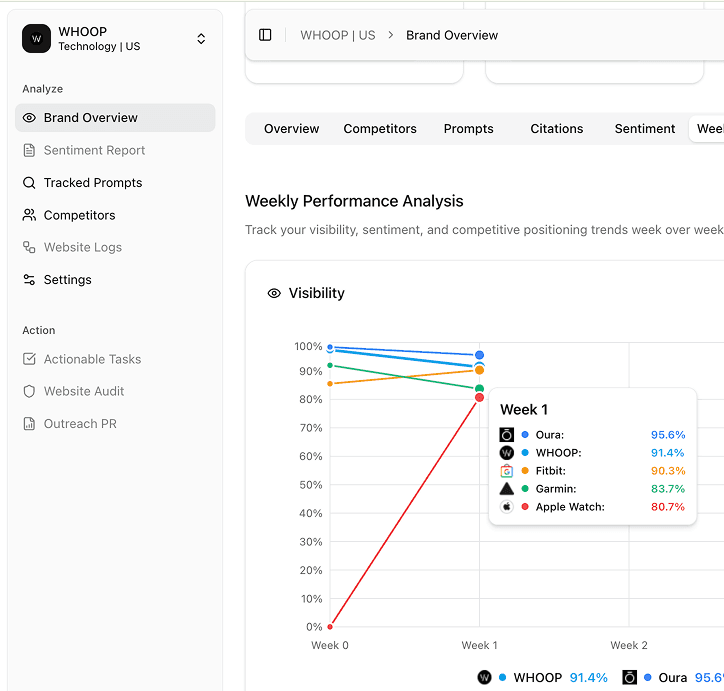Click the report icon beside Outreach PR
This screenshot has height=691, width=724.
click(29, 424)
